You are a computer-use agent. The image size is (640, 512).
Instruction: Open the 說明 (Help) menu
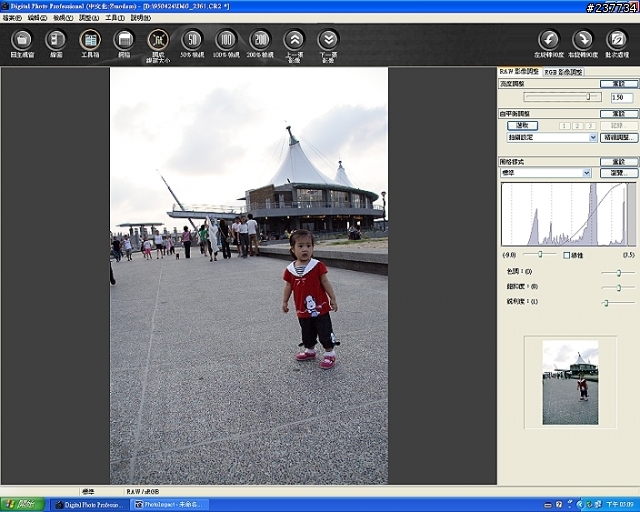click(x=140, y=18)
